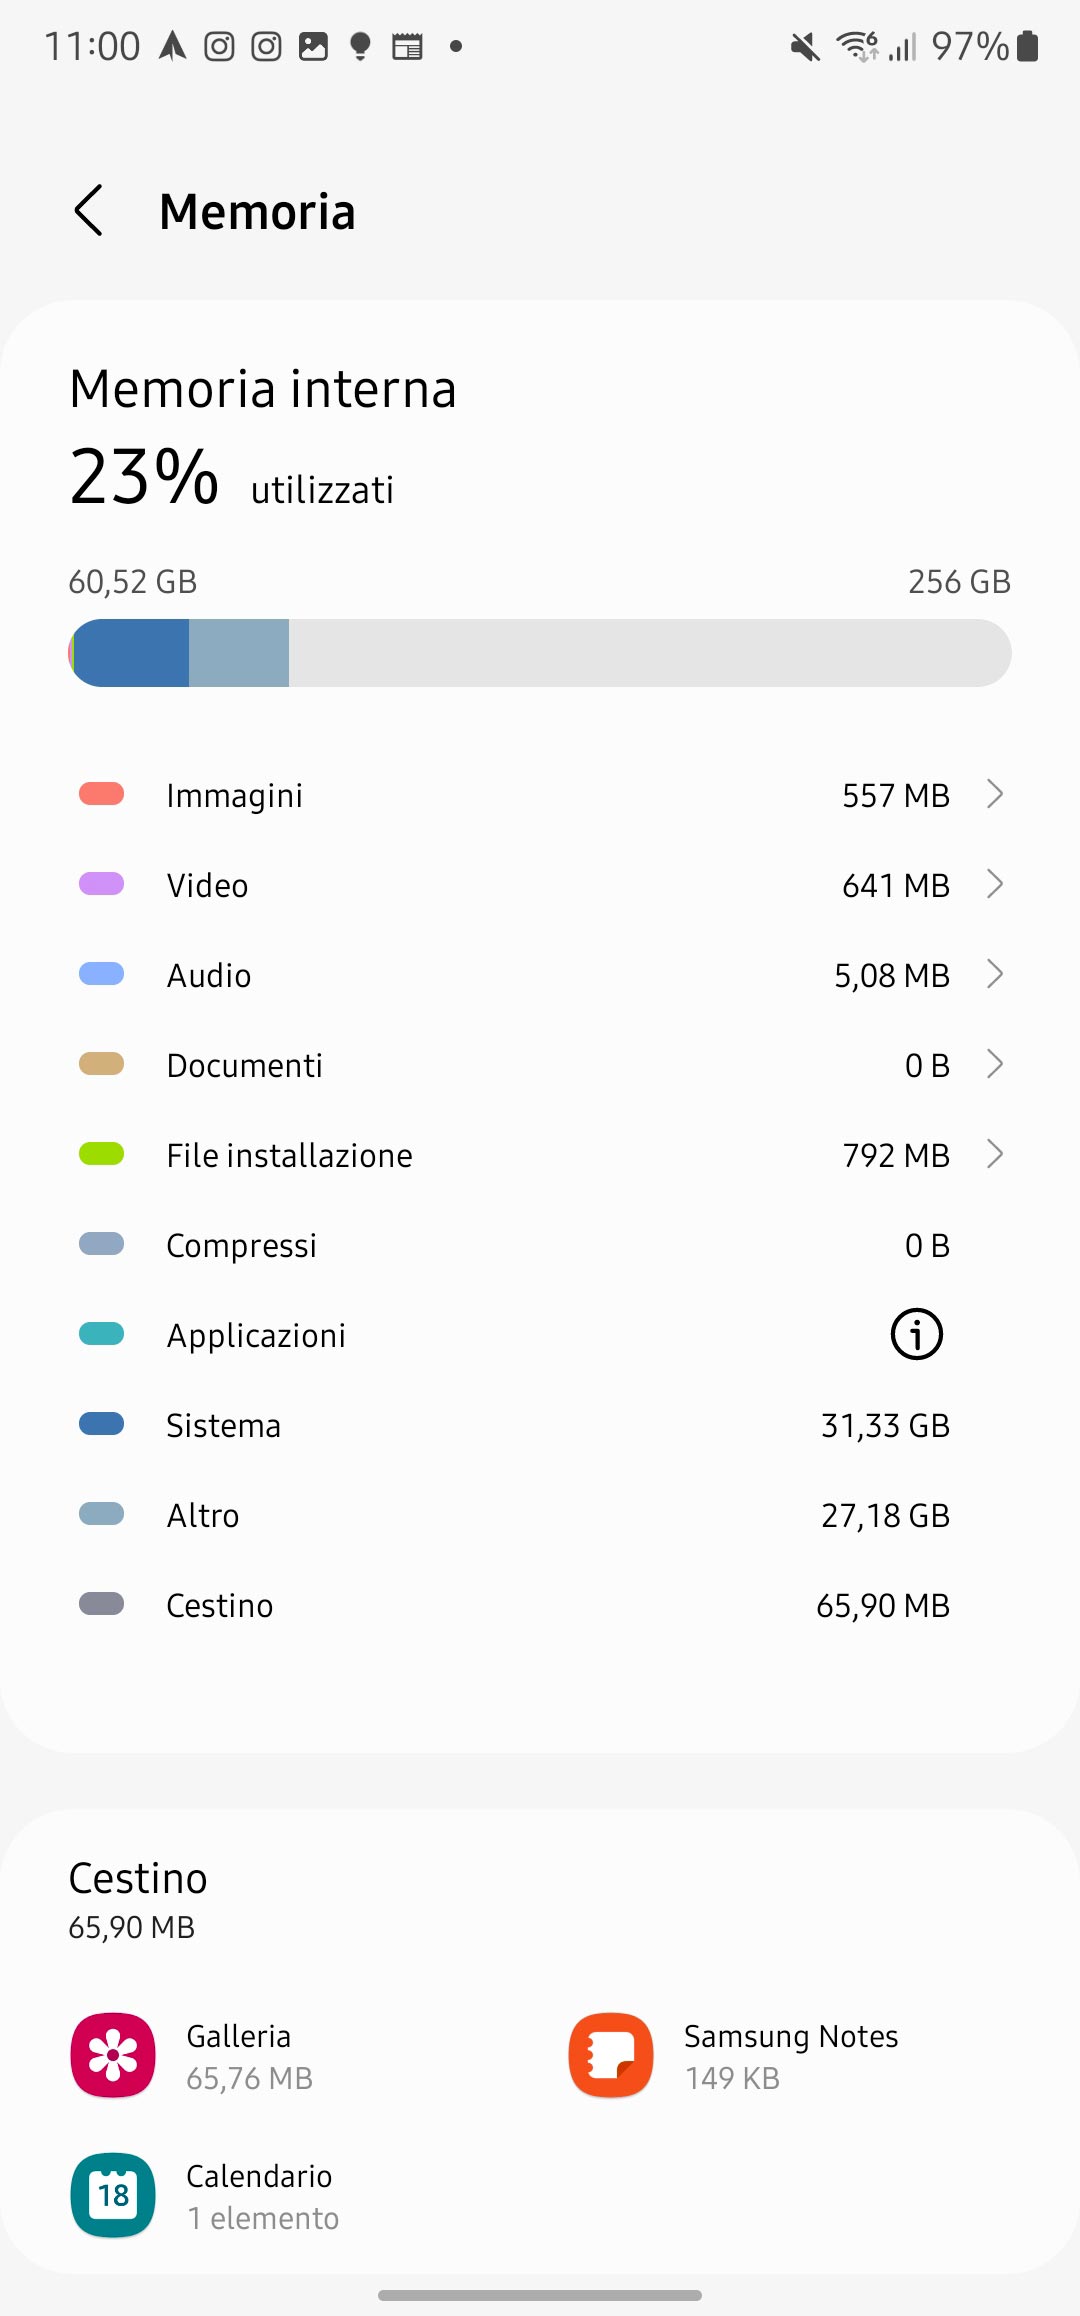Open Galleria trash app icon
This screenshot has height=2316, width=1080.
pyautogui.click(x=113, y=2055)
